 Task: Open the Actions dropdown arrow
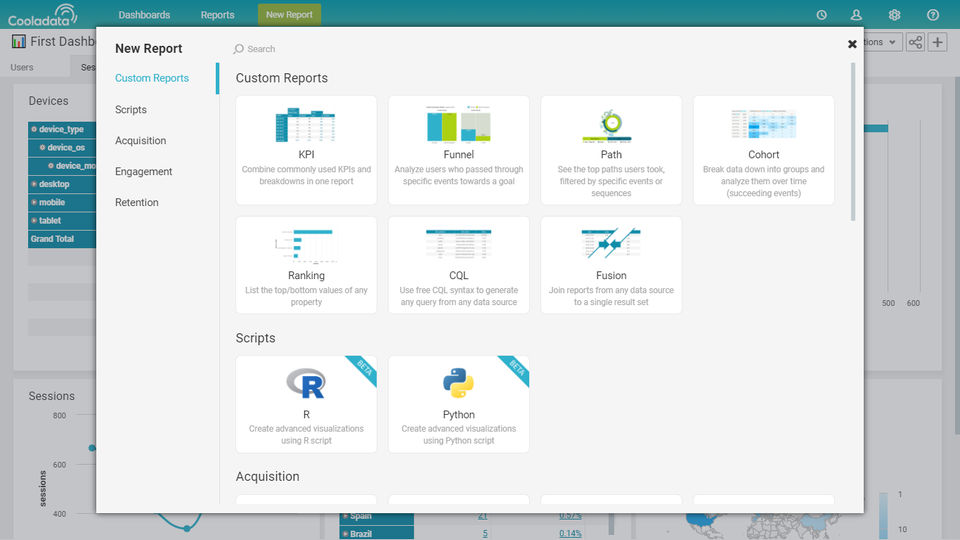tap(892, 42)
